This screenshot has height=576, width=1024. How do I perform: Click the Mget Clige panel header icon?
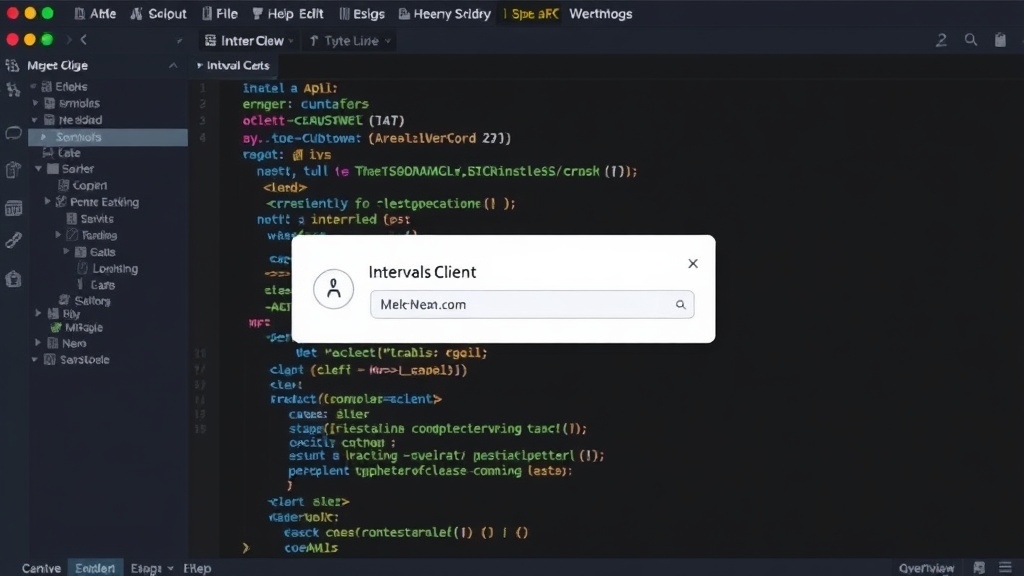point(12,65)
